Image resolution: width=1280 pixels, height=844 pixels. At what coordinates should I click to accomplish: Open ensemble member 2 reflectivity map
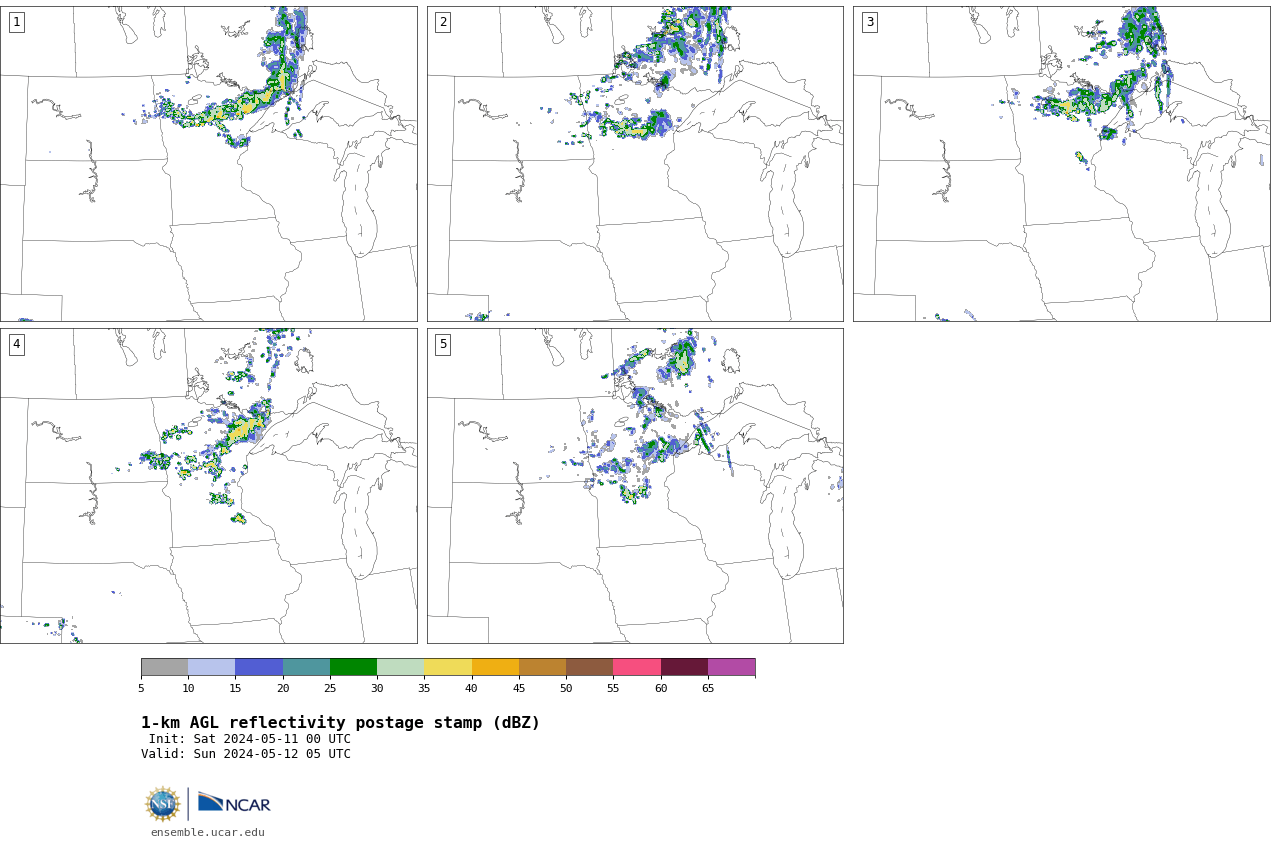pyautogui.click(x=635, y=164)
